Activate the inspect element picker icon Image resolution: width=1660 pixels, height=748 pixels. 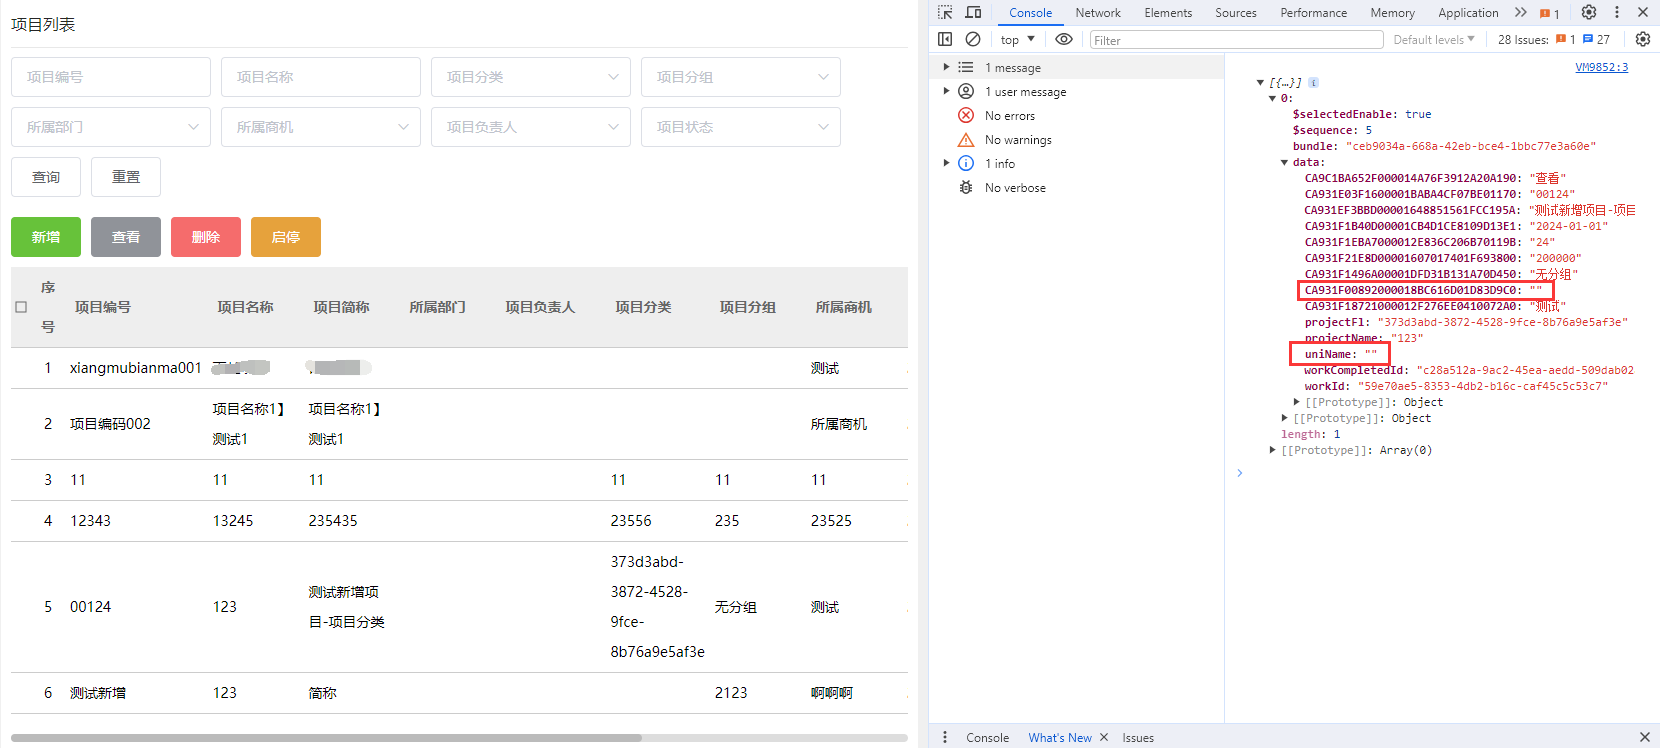pyautogui.click(x=945, y=13)
